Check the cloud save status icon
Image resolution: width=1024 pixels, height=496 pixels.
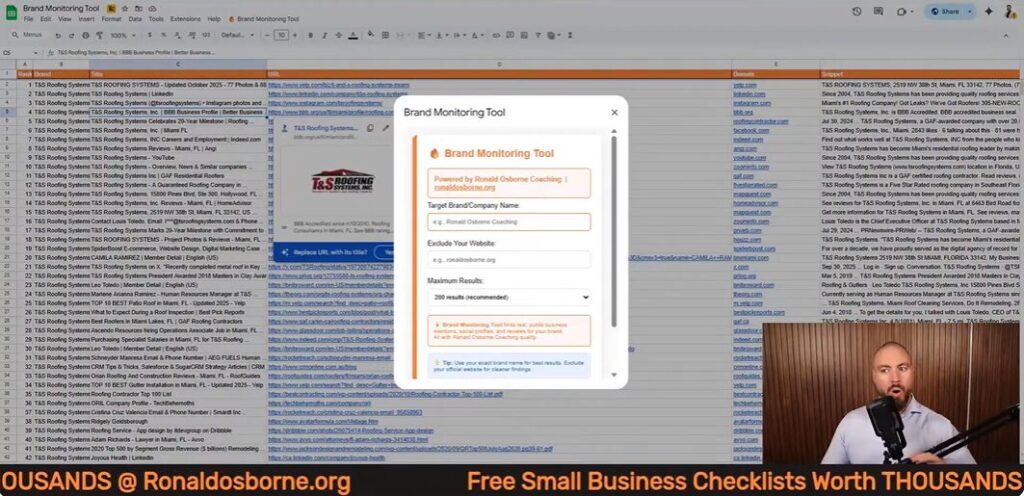152,8
